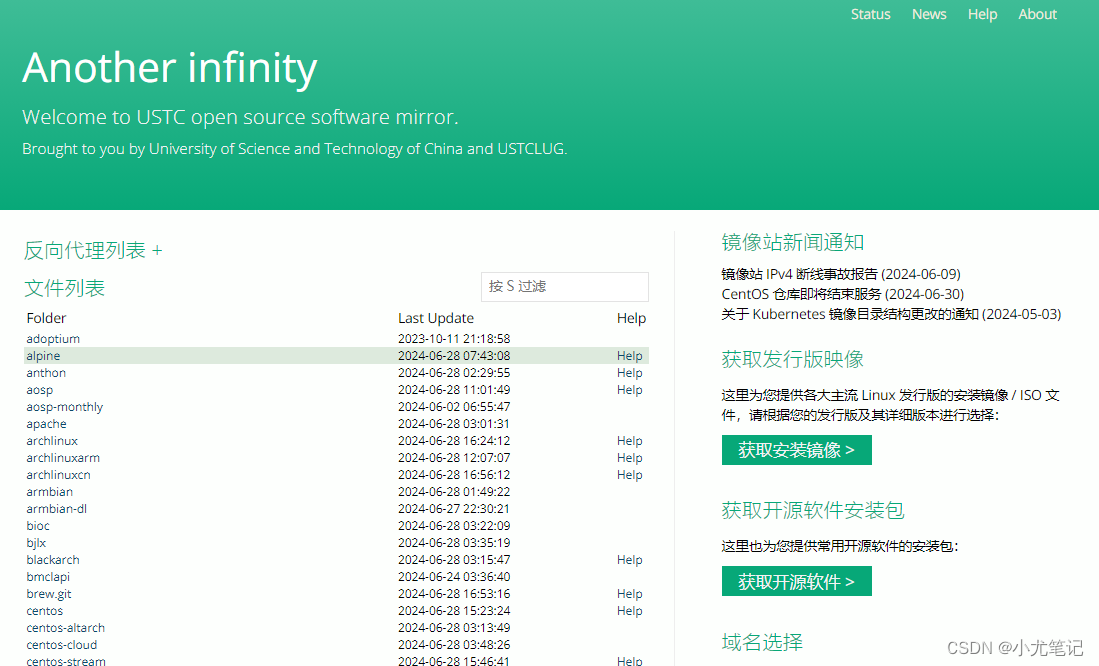Click timestamp 2024-06-28 07:43:08
This screenshot has height=666, width=1099.
(454, 356)
